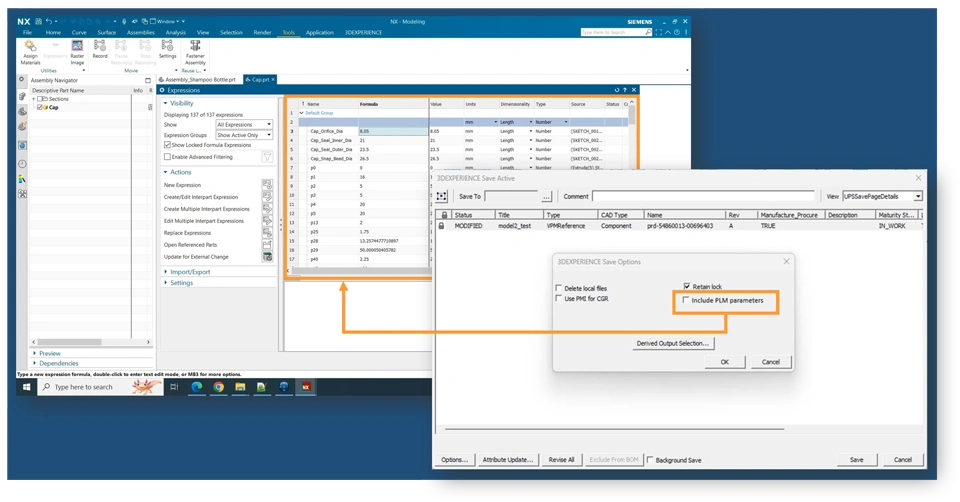Image resolution: width=960 pixels, height=502 pixels.
Task: Click the sidebar gear settings icon
Action: (21, 80)
